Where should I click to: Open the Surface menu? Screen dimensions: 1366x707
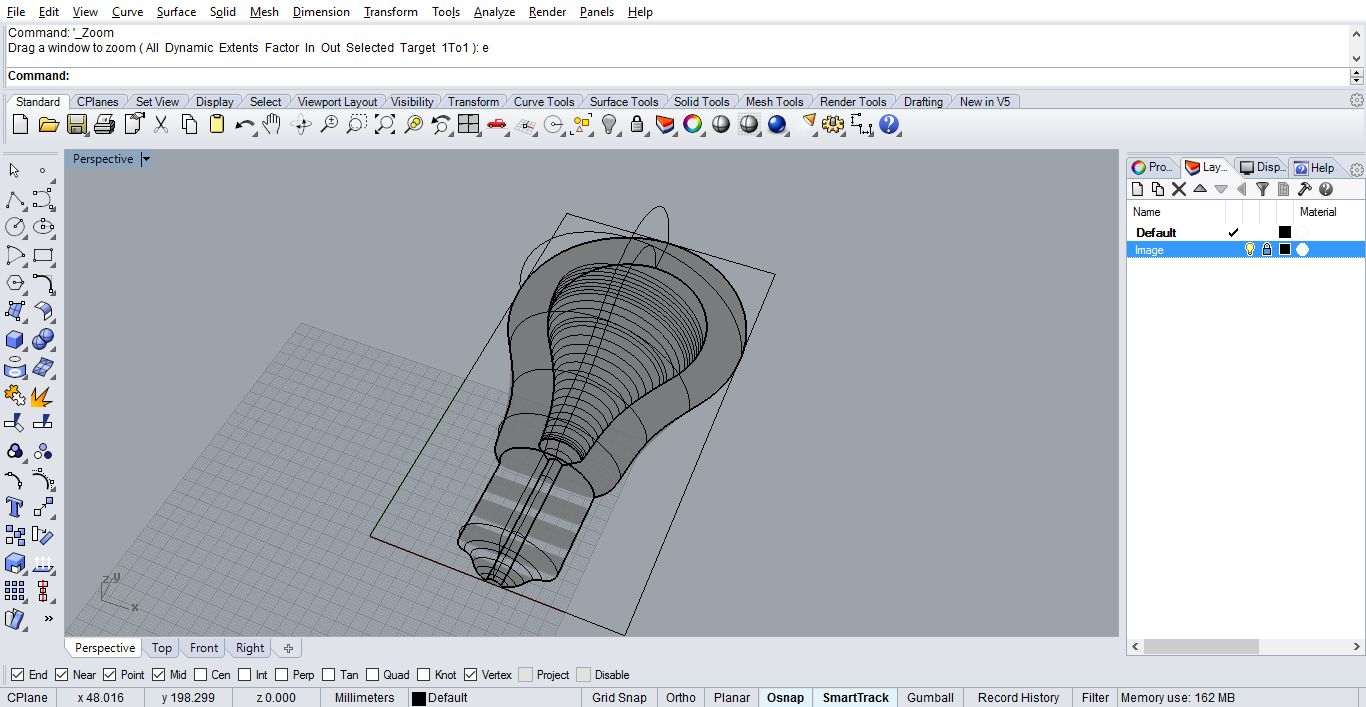click(176, 12)
